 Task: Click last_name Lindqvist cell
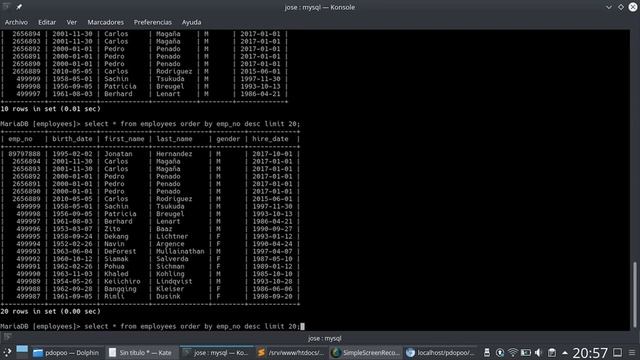(x=174, y=281)
